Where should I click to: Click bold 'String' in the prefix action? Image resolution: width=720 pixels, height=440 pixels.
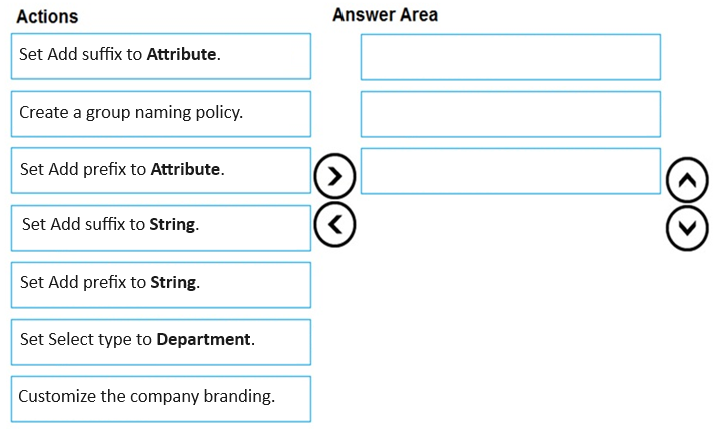coord(173,283)
